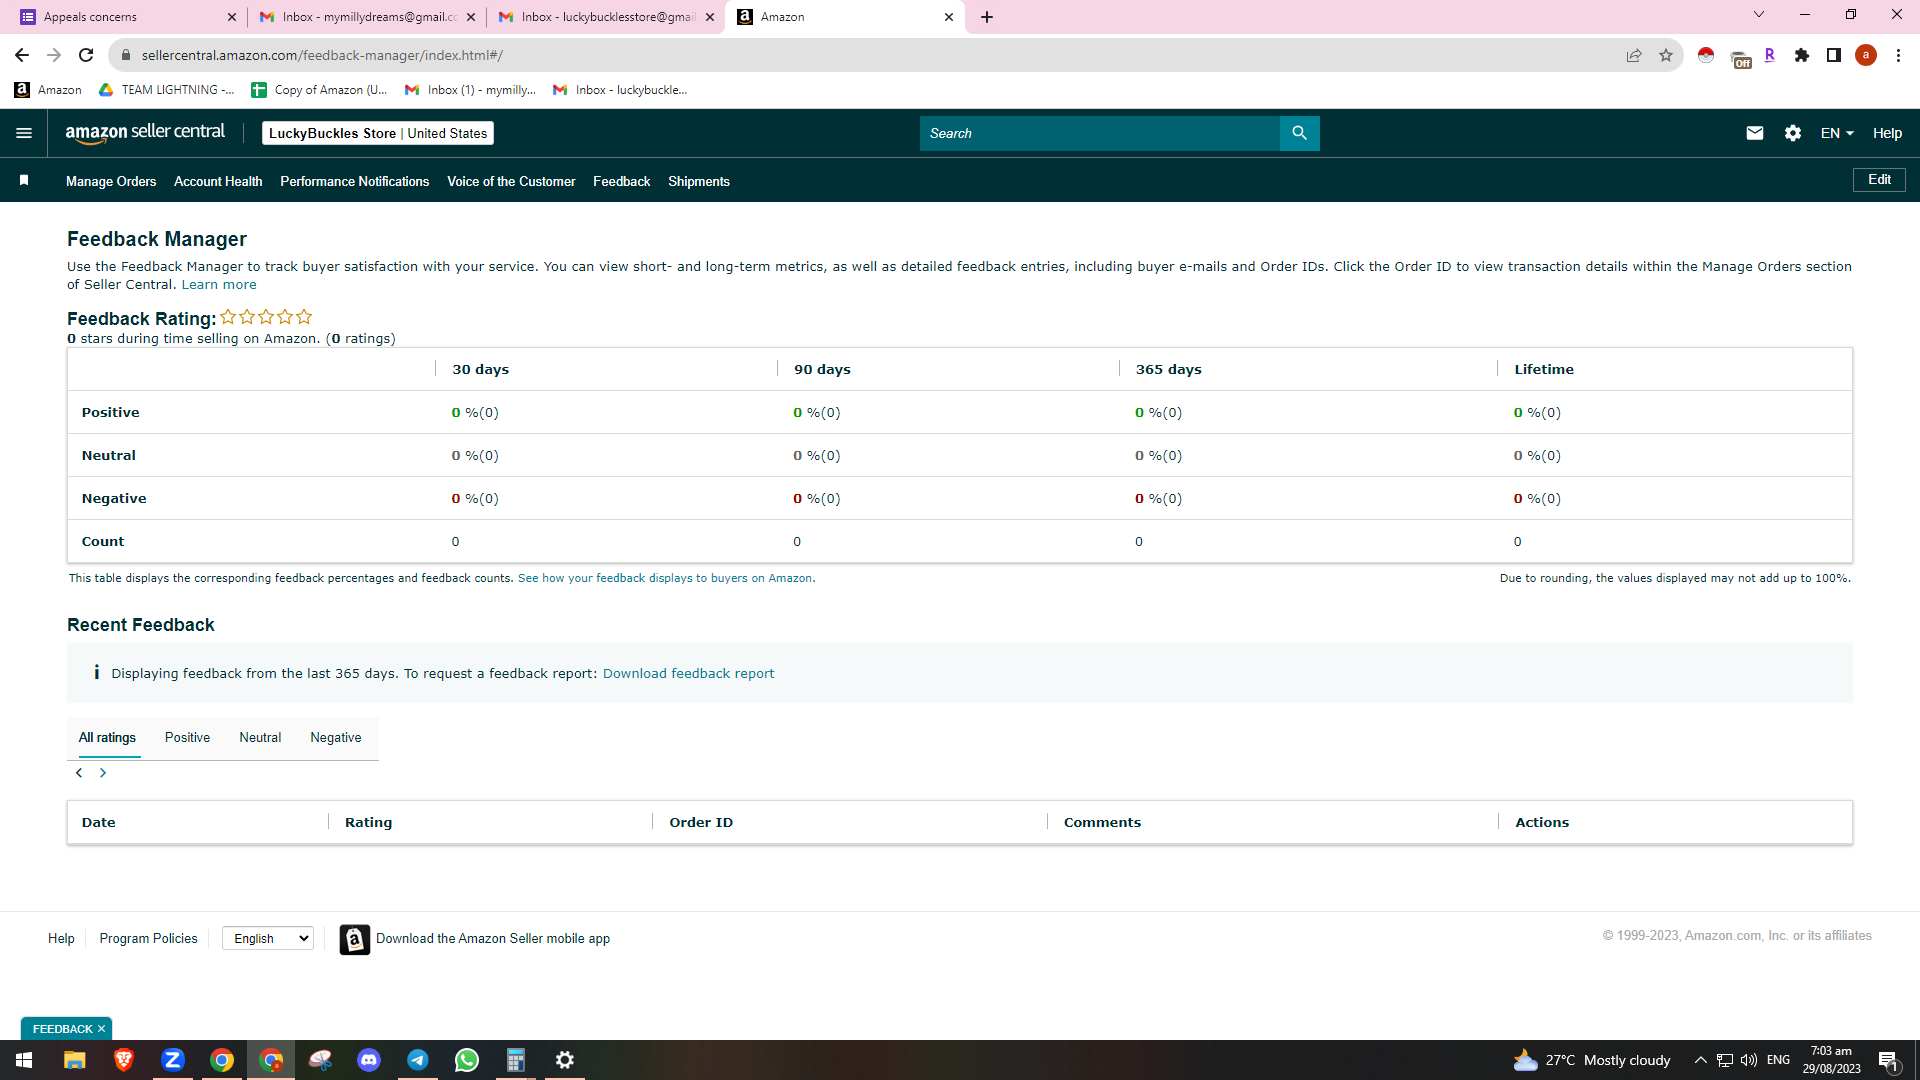The height and width of the screenshot is (1080, 1920).
Task: Open 'See how your feedback displays' link
Action: 665,578
